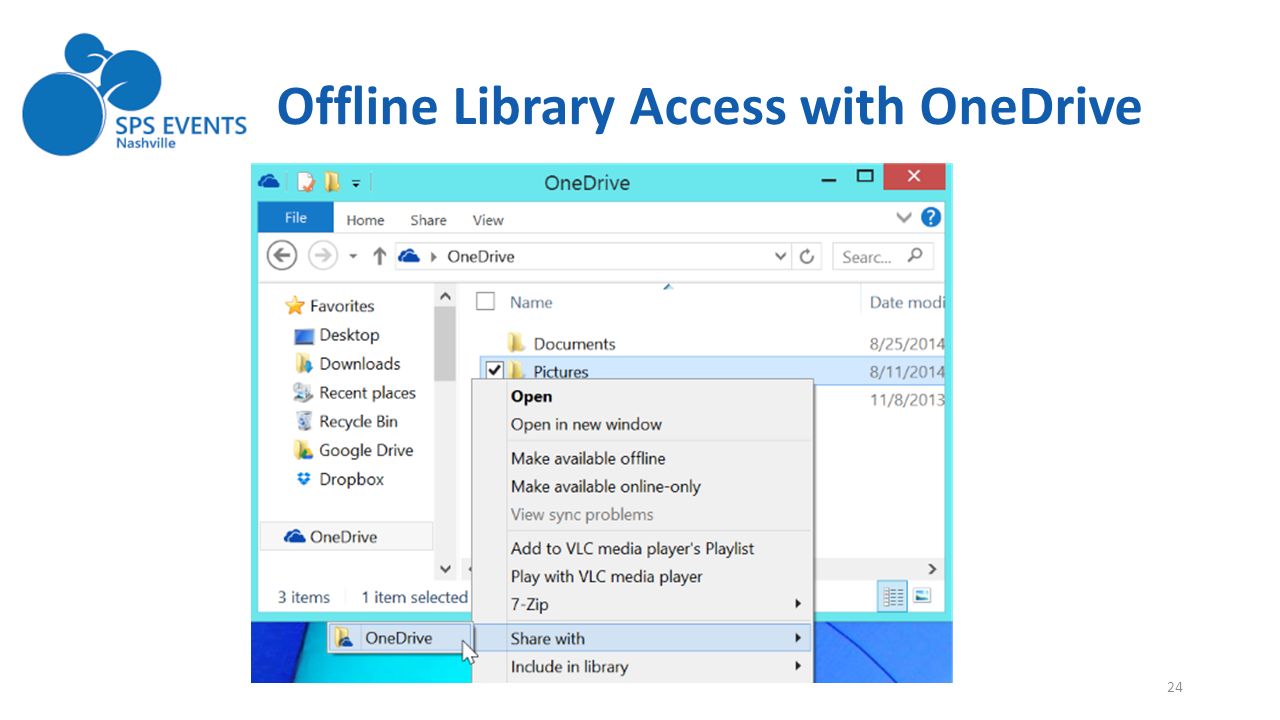The image size is (1280, 720).
Task: Click the New folder icon in quick access toolbar
Action: 331,182
